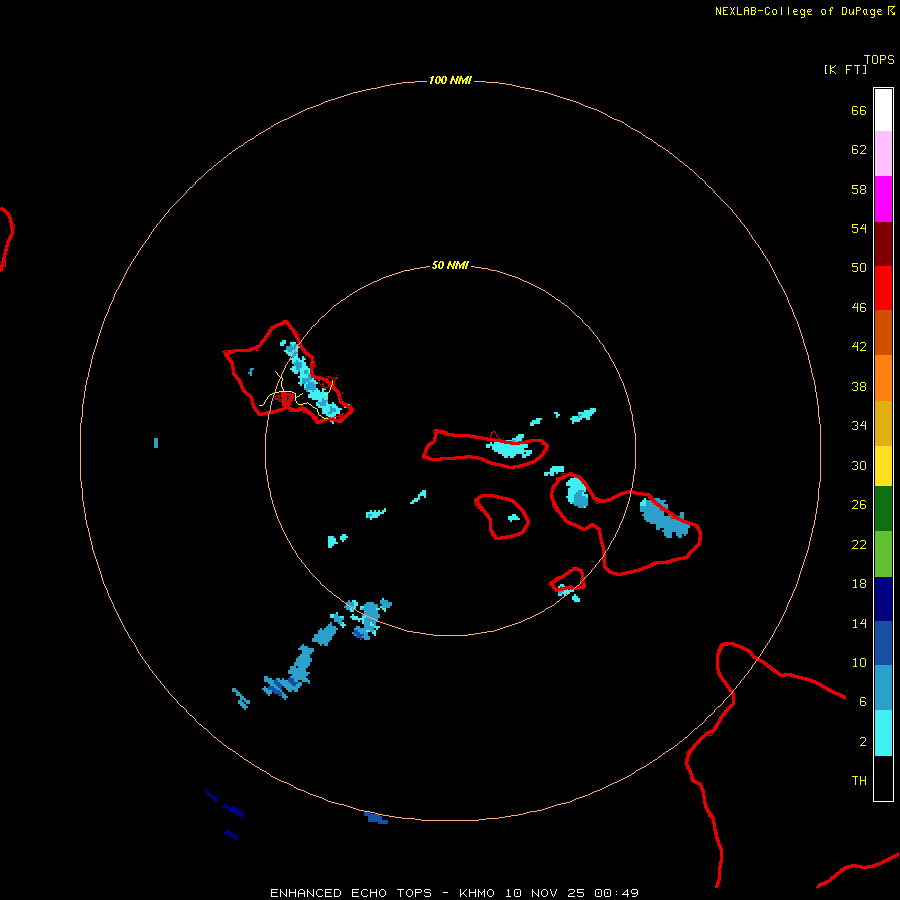Click the 2 value on the legend
900x900 pixels.
(863, 742)
